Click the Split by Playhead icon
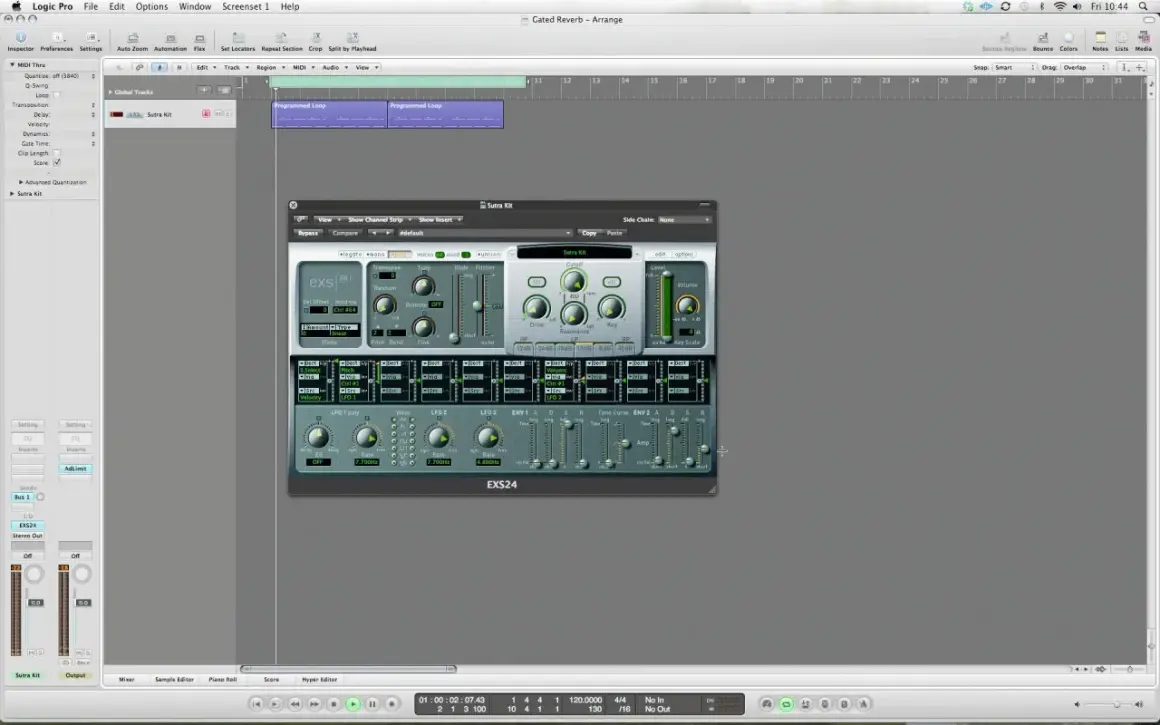1160x725 pixels. pos(352,41)
